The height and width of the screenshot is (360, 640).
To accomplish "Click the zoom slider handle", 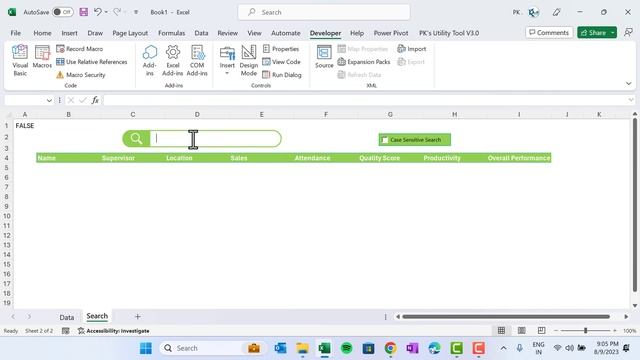I will [585, 331].
